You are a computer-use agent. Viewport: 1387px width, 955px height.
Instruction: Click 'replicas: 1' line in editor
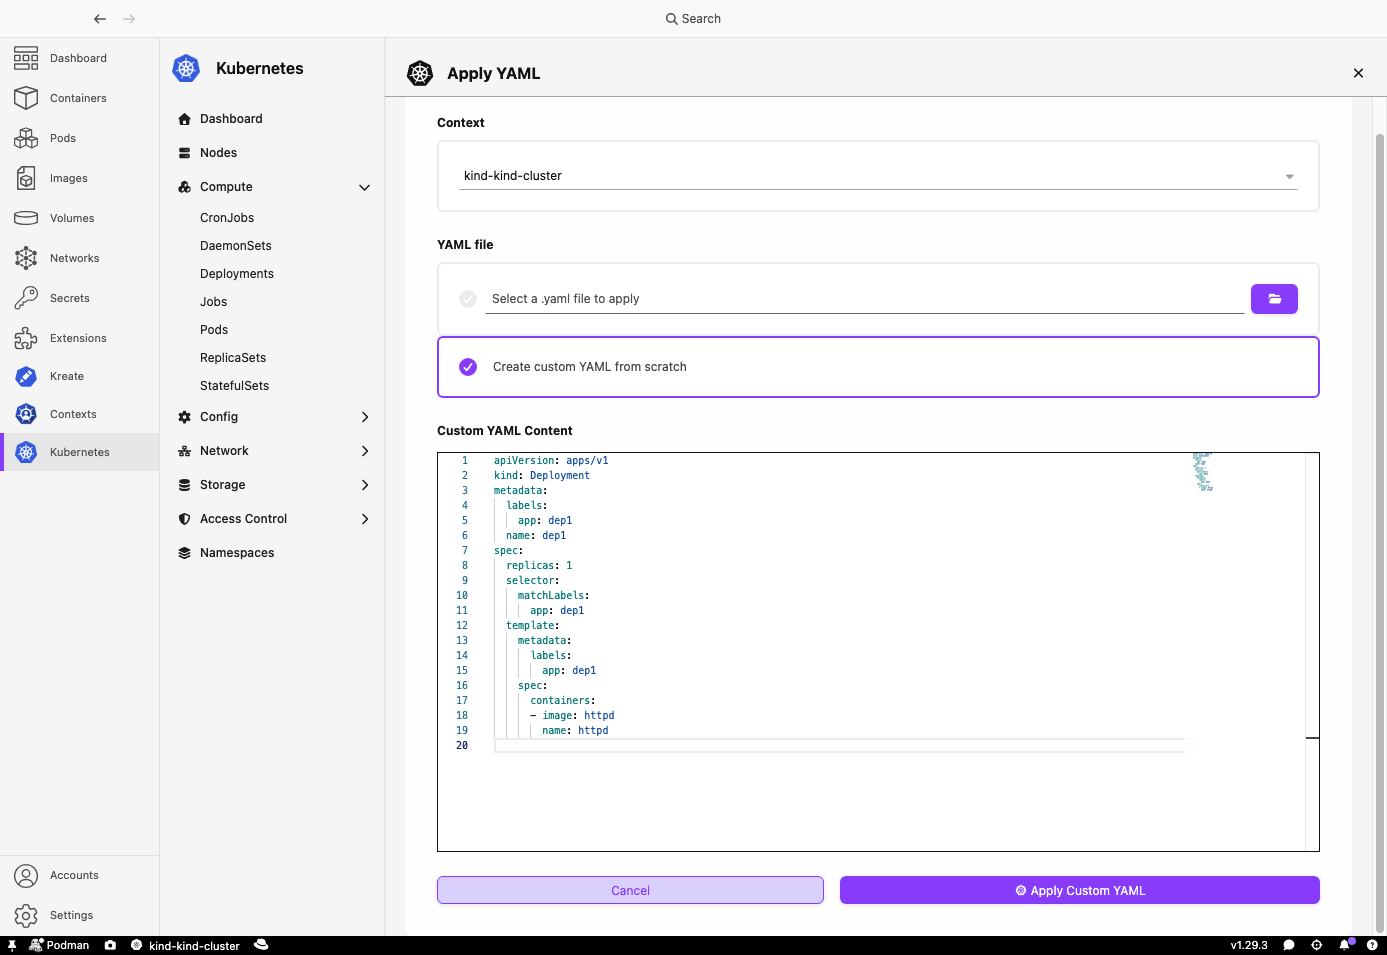click(539, 566)
